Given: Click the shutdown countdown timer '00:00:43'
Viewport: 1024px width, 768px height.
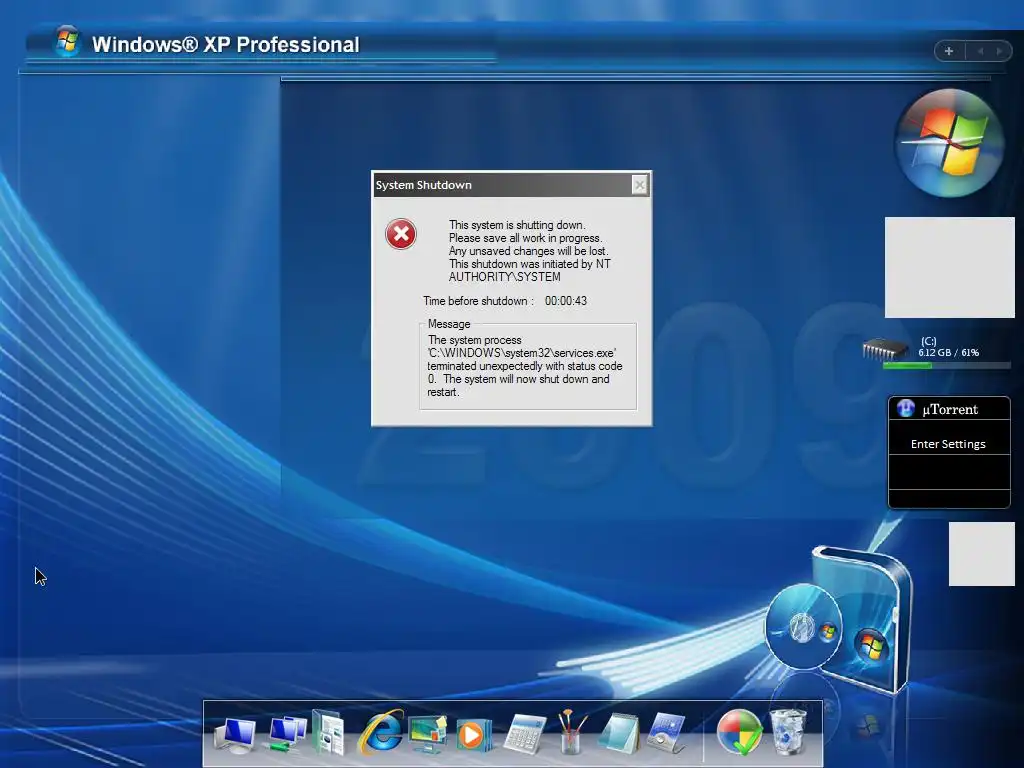Looking at the screenshot, I should [566, 301].
